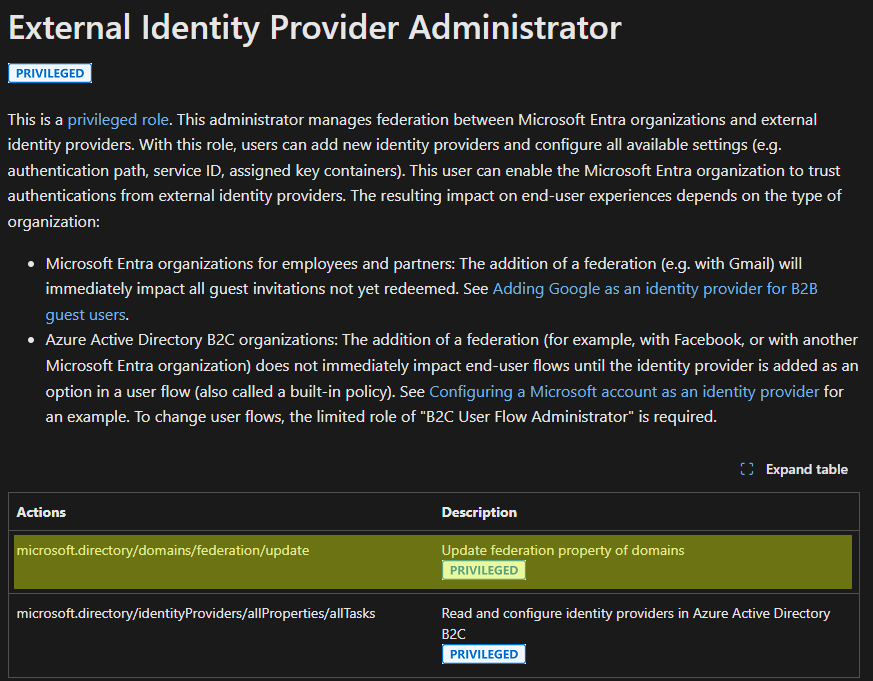Click the Actions column header

(x=41, y=512)
